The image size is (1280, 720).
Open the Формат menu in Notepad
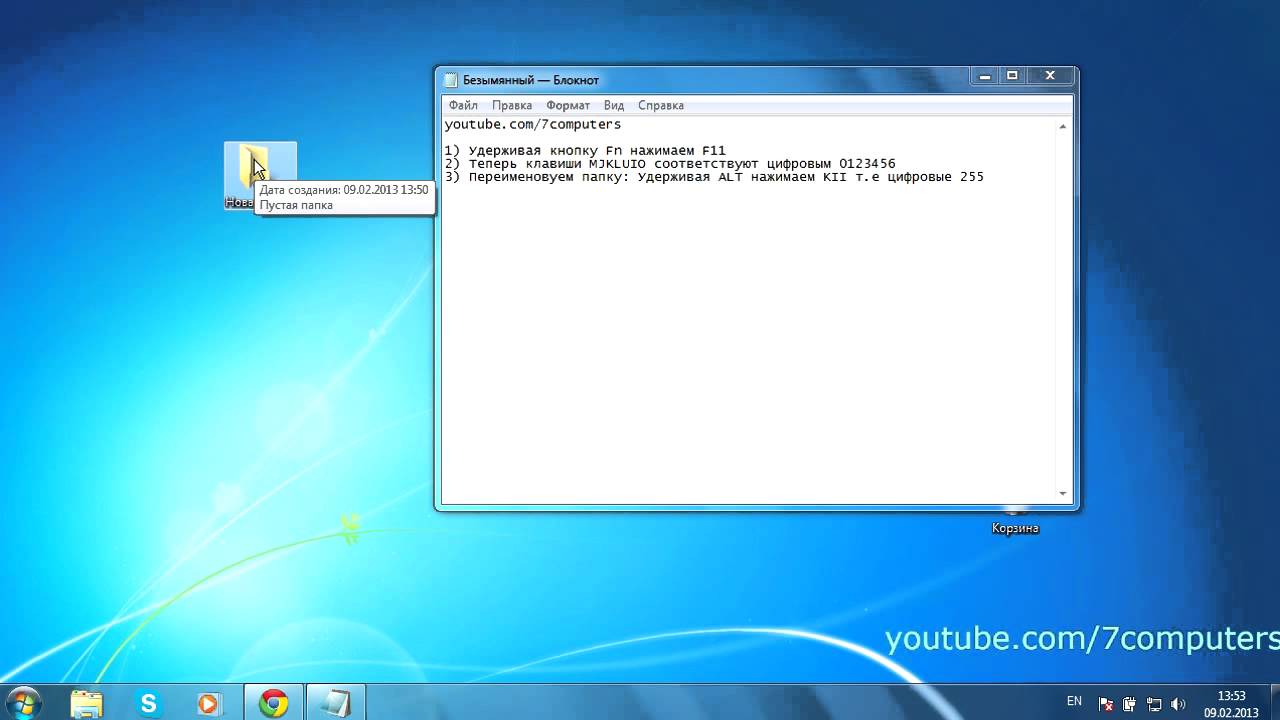pos(568,105)
